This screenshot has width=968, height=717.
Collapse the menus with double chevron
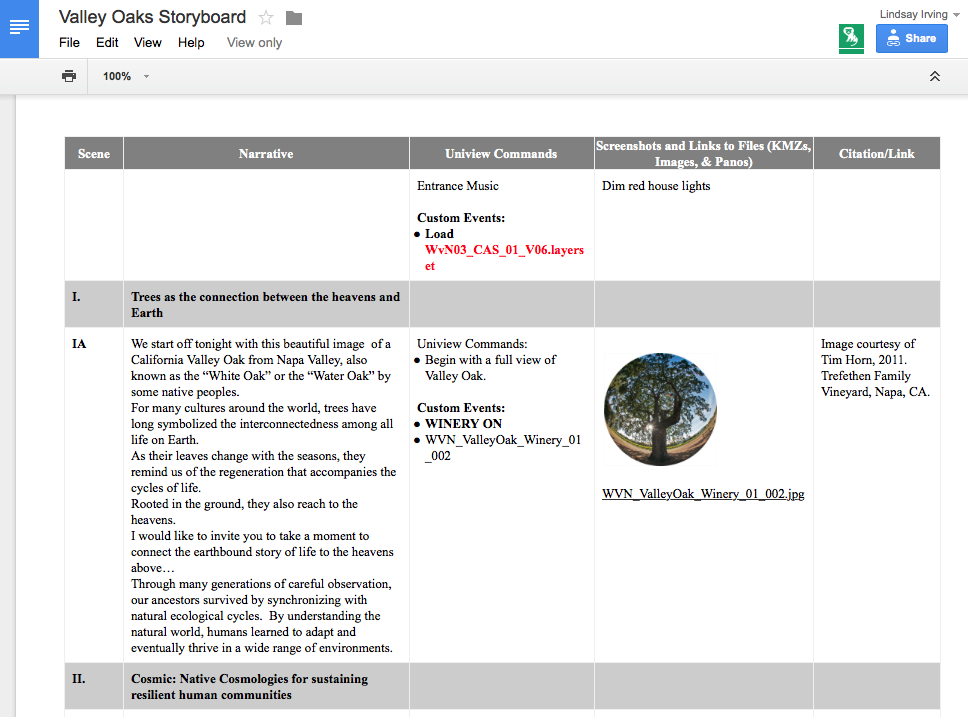tap(935, 76)
